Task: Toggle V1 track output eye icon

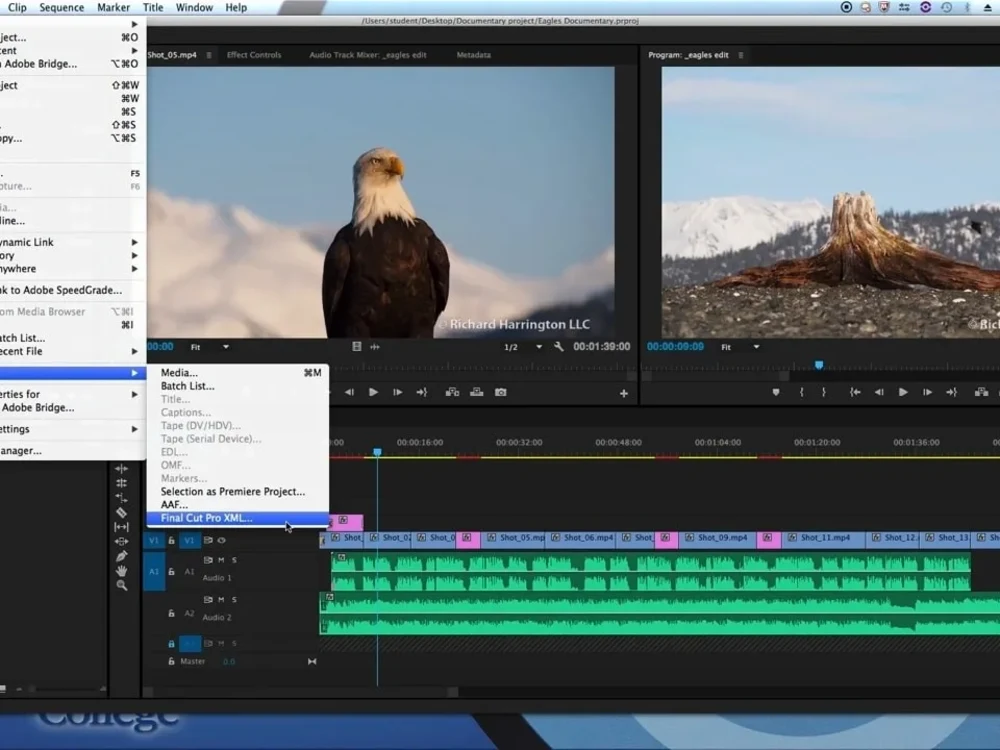Action: click(x=221, y=540)
